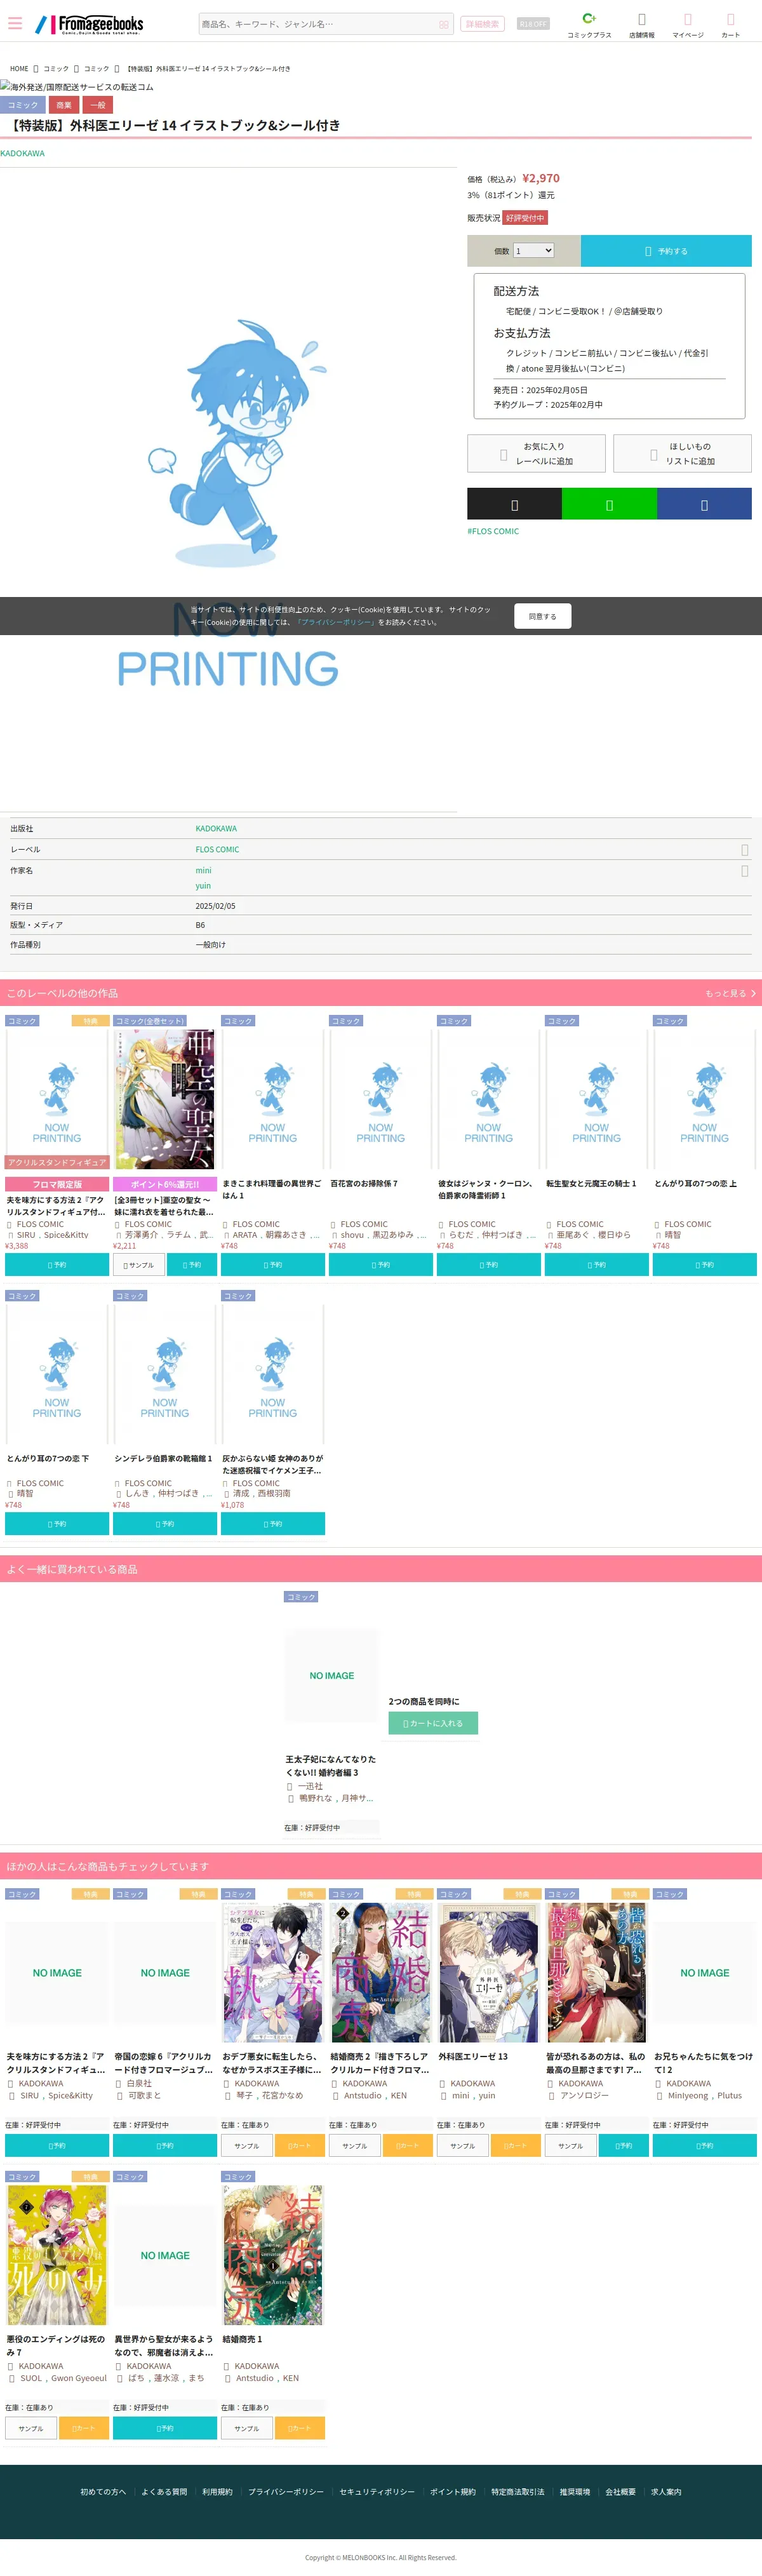Open the 個数 quantity dropdown
This screenshot has width=762, height=2576.
click(x=533, y=251)
